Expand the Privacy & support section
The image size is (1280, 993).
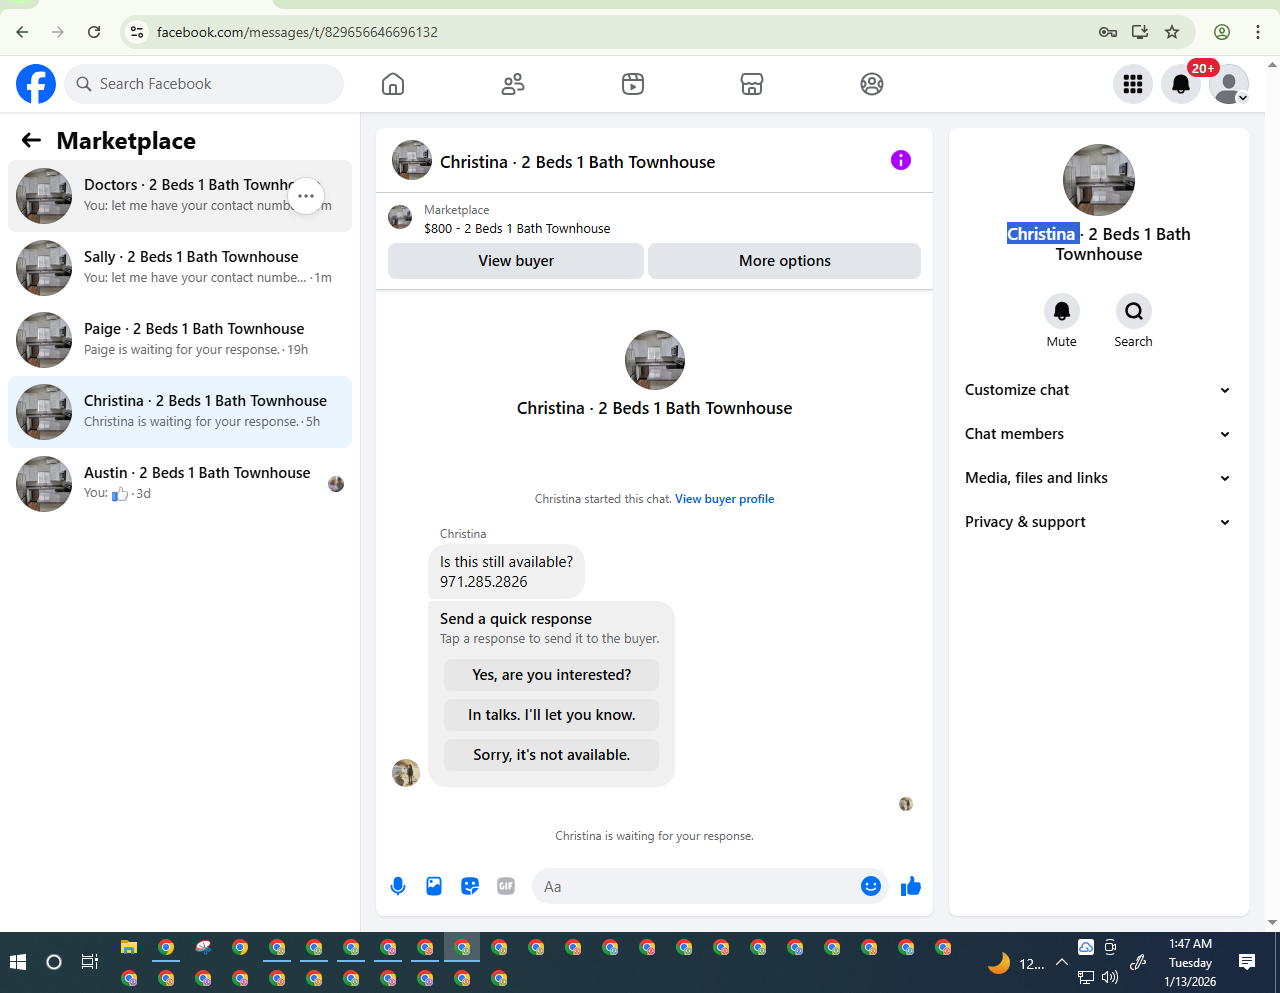(1098, 522)
